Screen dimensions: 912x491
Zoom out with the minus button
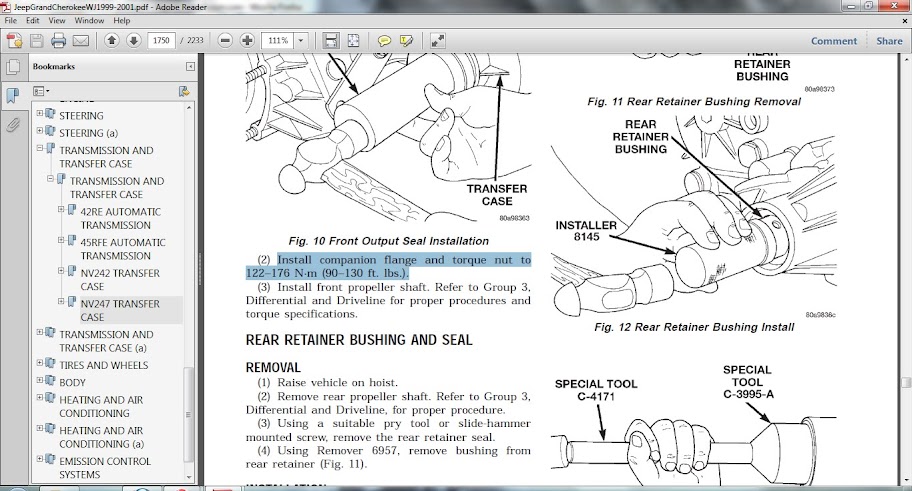click(x=225, y=40)
